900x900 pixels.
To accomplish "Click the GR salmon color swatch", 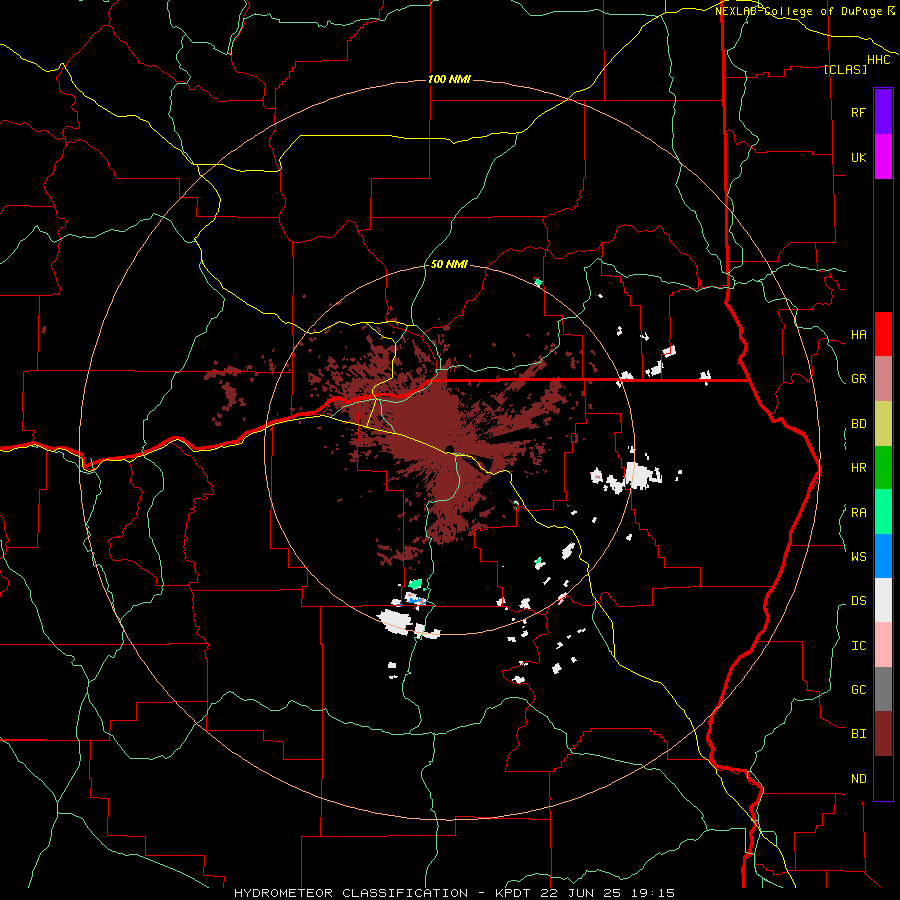I will (x=883, y=379).
